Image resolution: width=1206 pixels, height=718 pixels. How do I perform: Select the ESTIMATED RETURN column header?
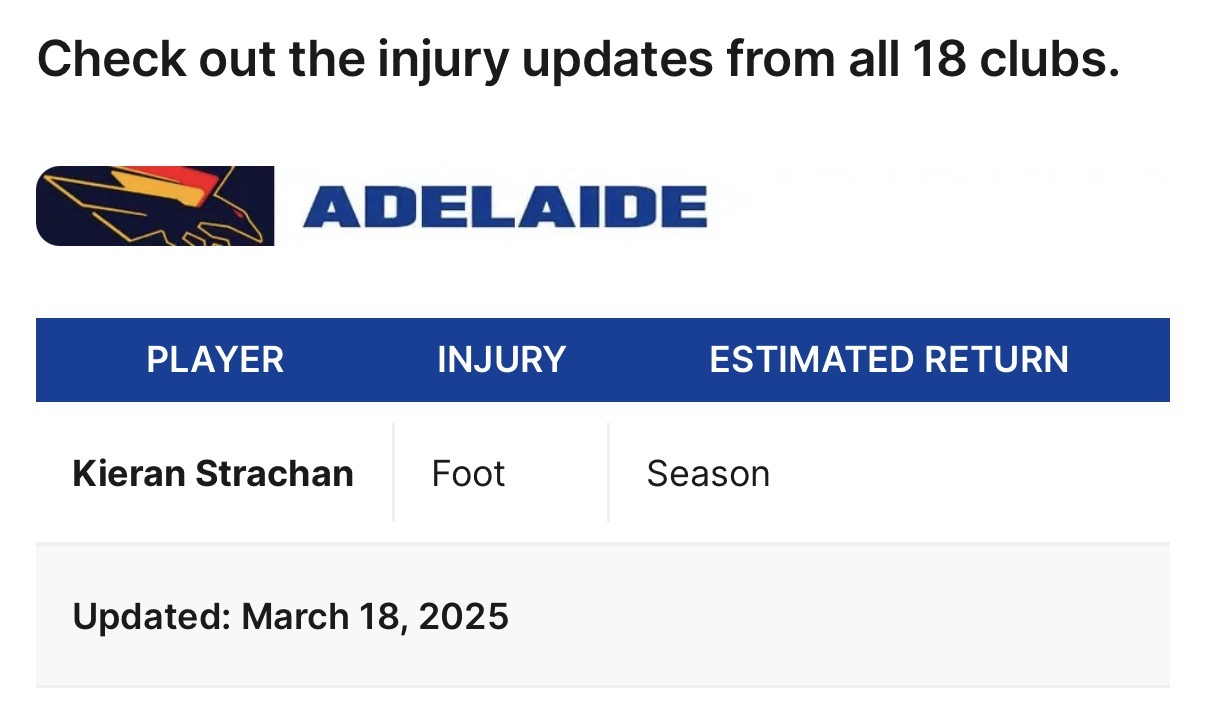pos(888,359)
